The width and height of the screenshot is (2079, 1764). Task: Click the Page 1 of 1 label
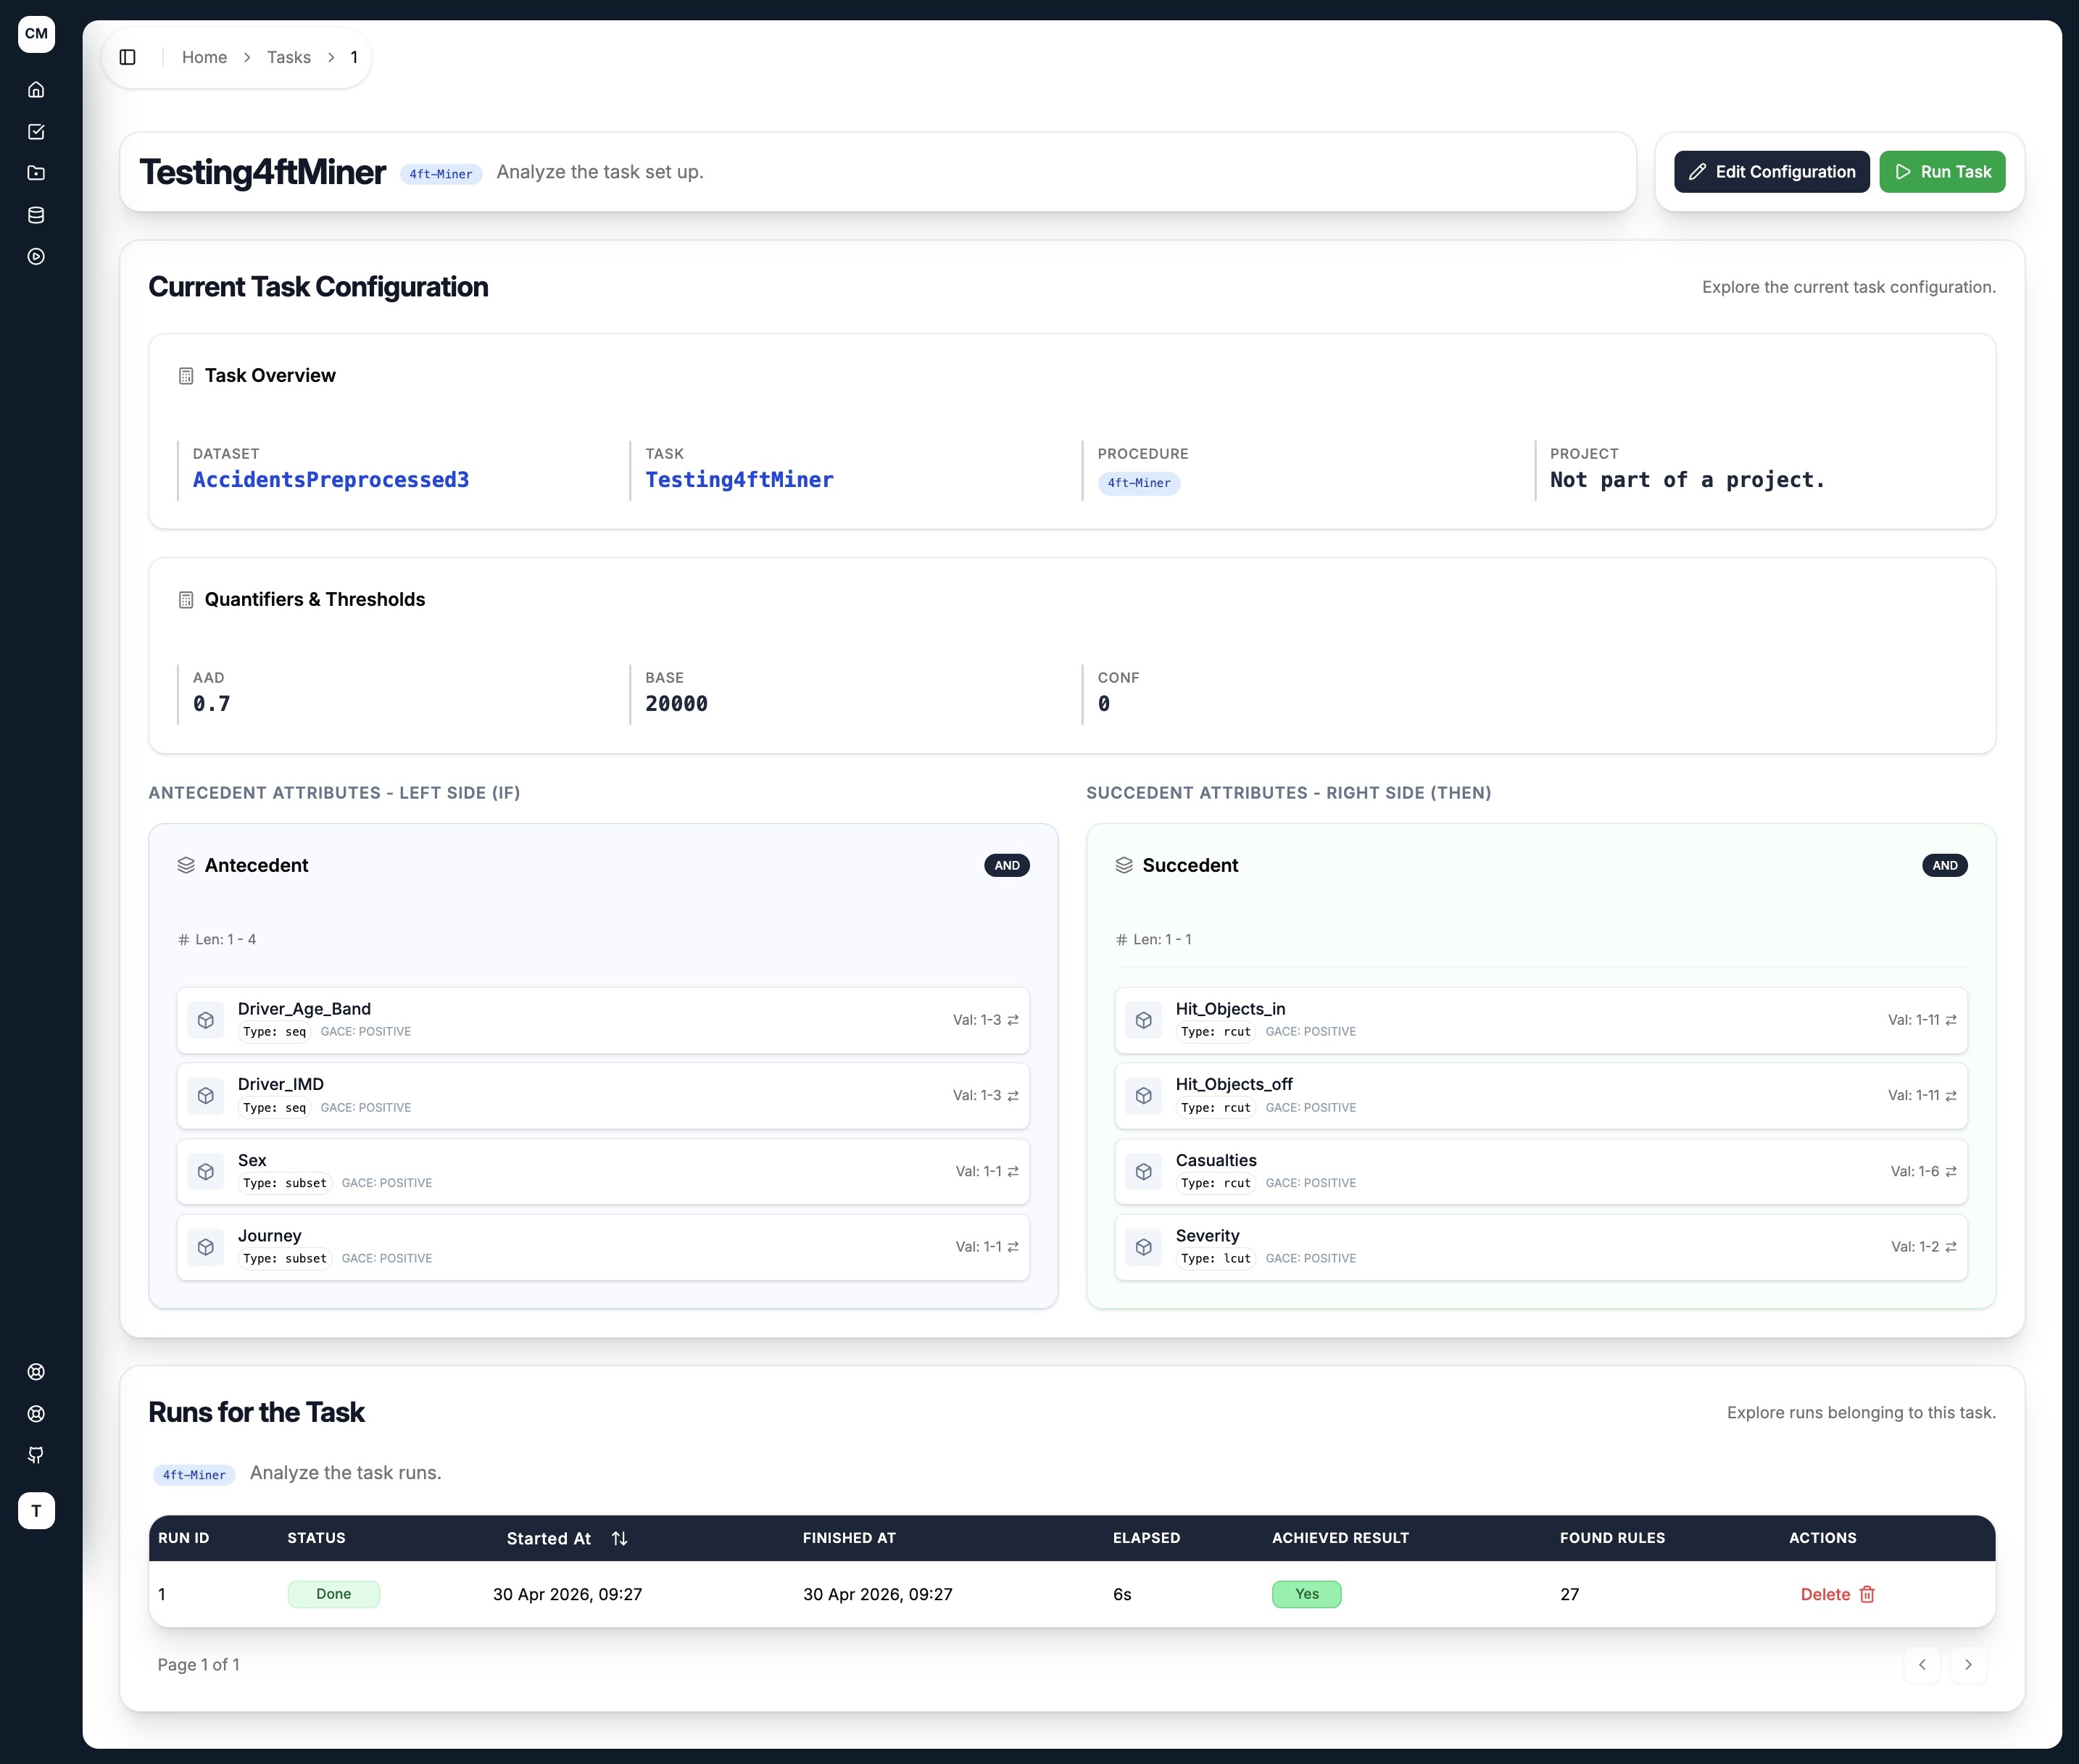[x=198, y=1665]
